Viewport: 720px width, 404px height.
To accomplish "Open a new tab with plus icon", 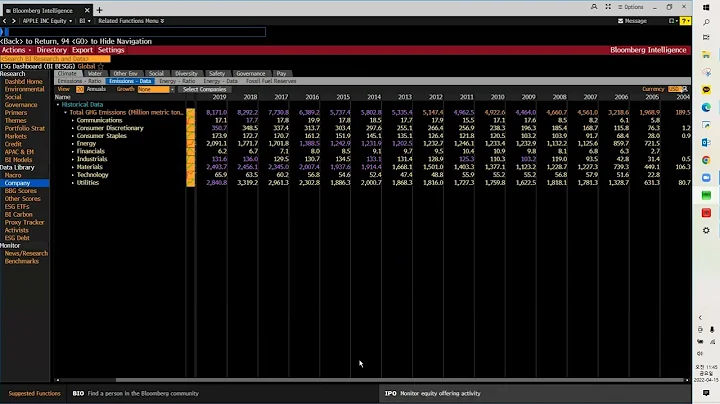I will pos(100,10).
